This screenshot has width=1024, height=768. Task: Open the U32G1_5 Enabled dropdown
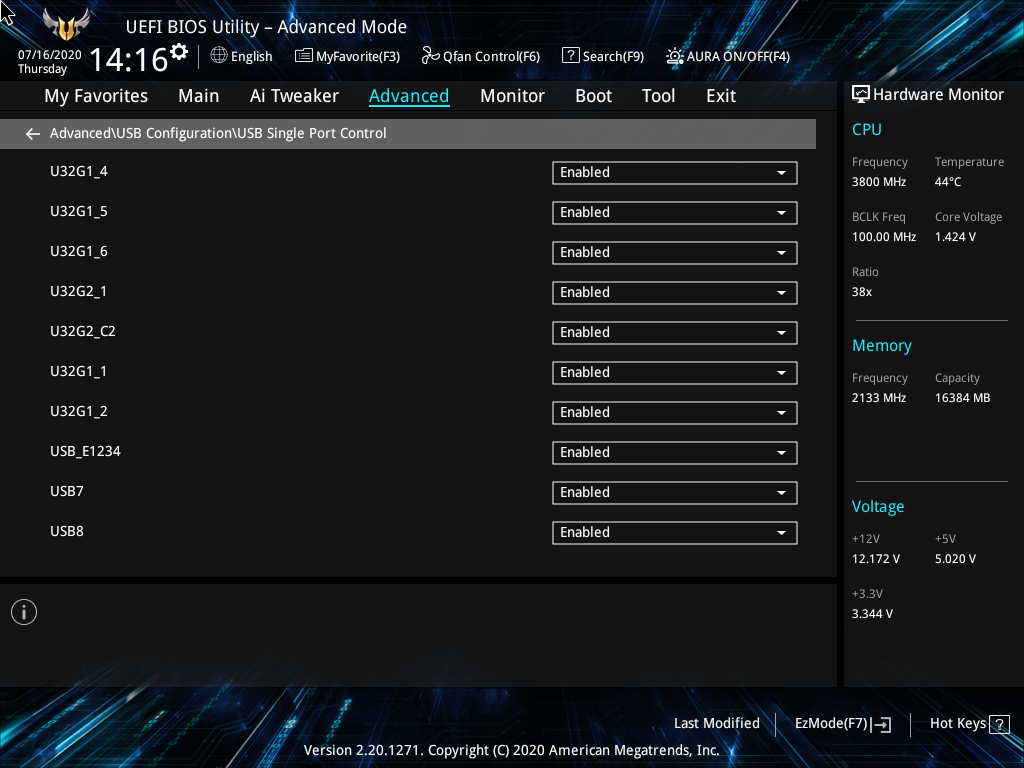[x=675, y=213]
